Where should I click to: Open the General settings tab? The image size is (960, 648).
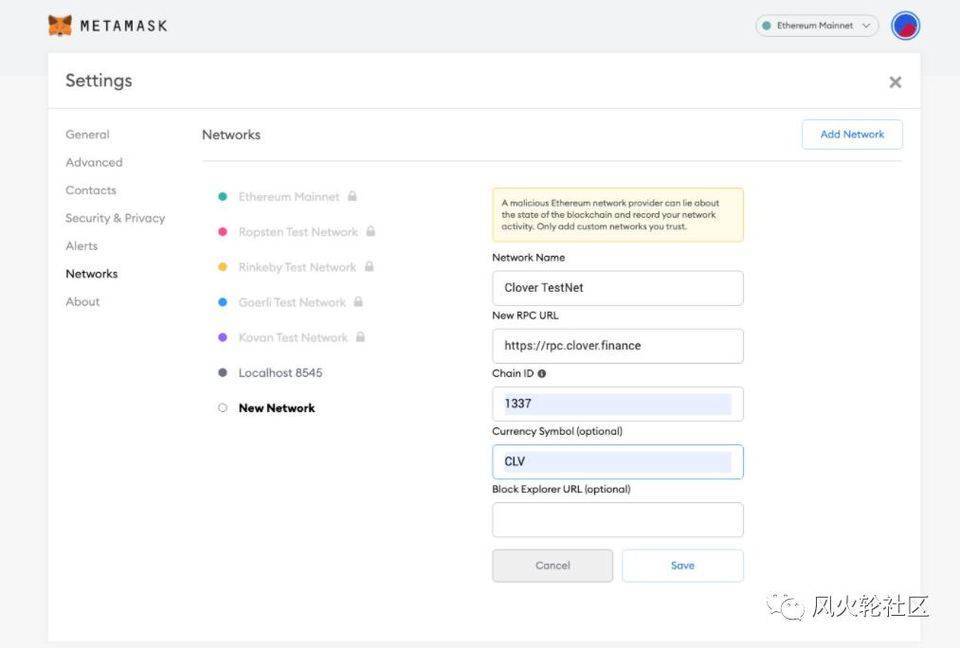tap(88, 134)
